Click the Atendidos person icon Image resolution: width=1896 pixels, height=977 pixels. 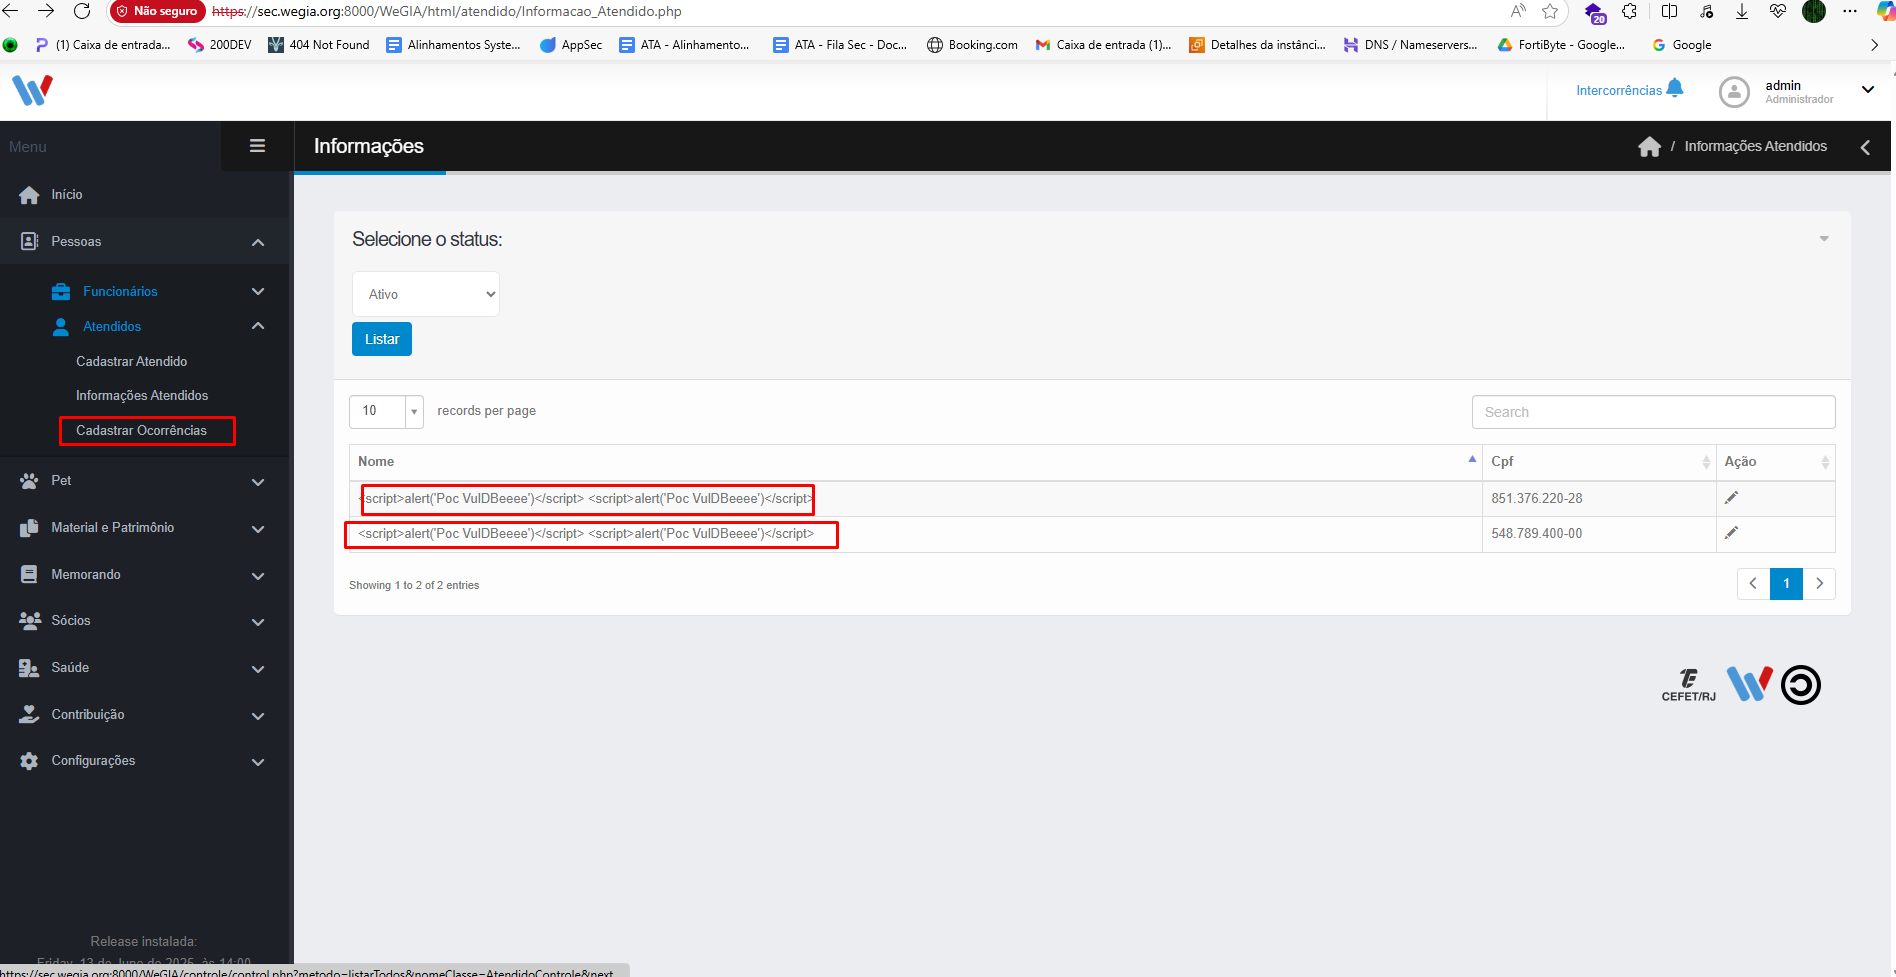click(61, 326)
